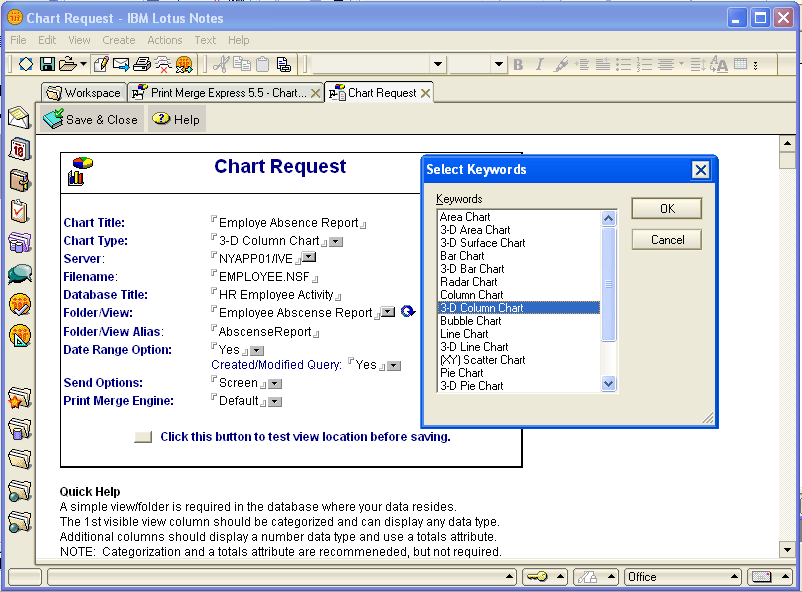Expand the font size combo box
The width and height of the screenshot is (802, 592).
(x=499, y=64)
